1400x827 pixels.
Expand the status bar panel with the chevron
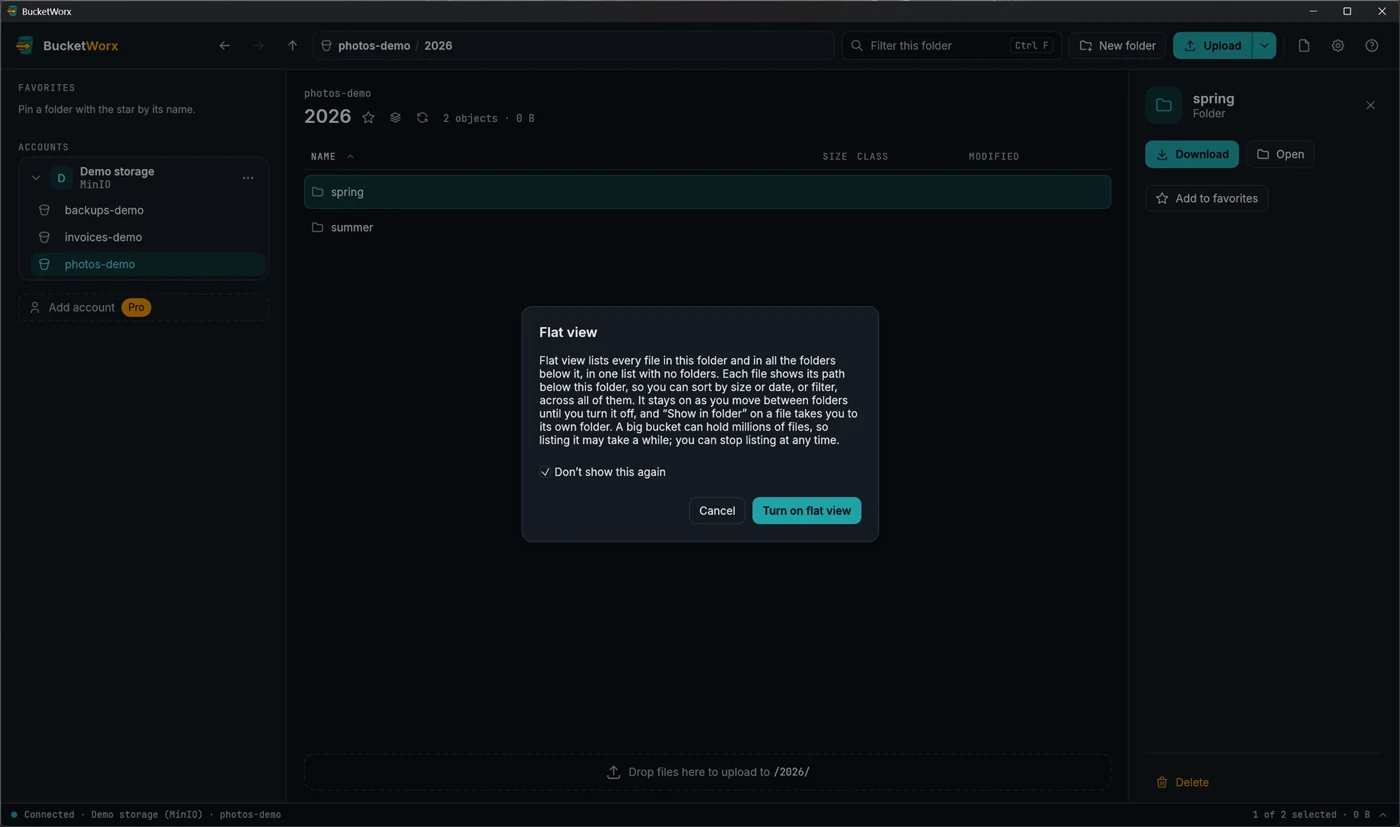pyautogui.click(x=1383, y=815)
